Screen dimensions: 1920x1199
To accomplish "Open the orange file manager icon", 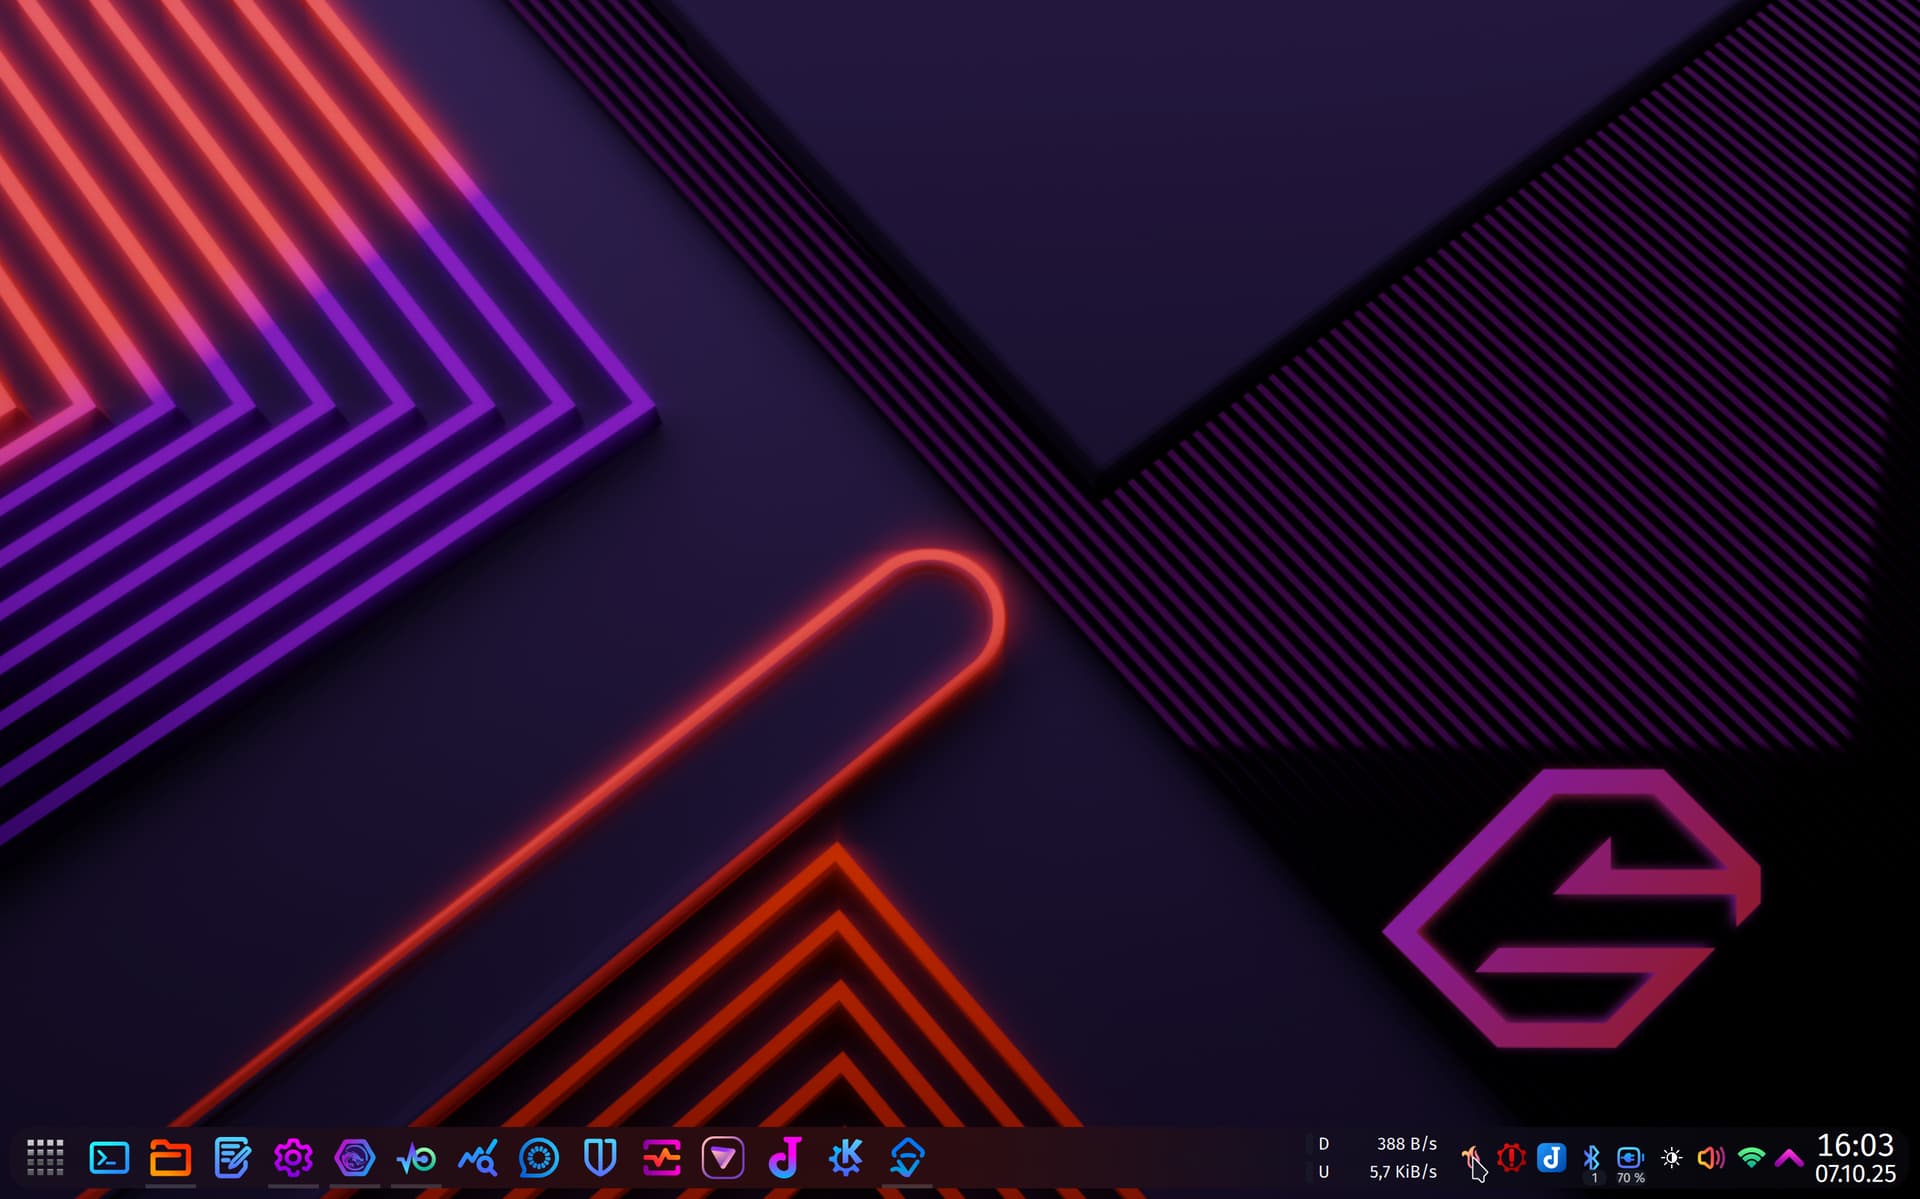I will tap(170, 1158).
